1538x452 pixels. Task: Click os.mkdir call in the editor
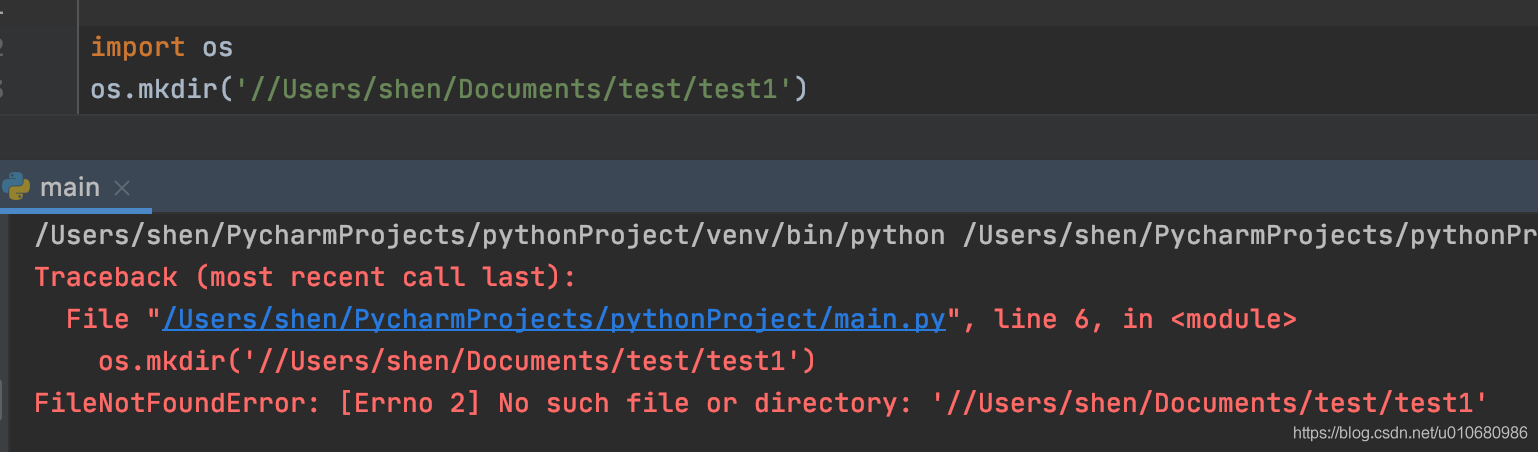154,90
